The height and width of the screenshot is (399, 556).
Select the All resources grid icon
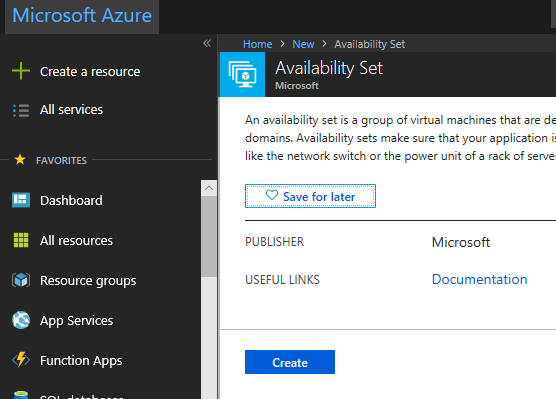21,240
